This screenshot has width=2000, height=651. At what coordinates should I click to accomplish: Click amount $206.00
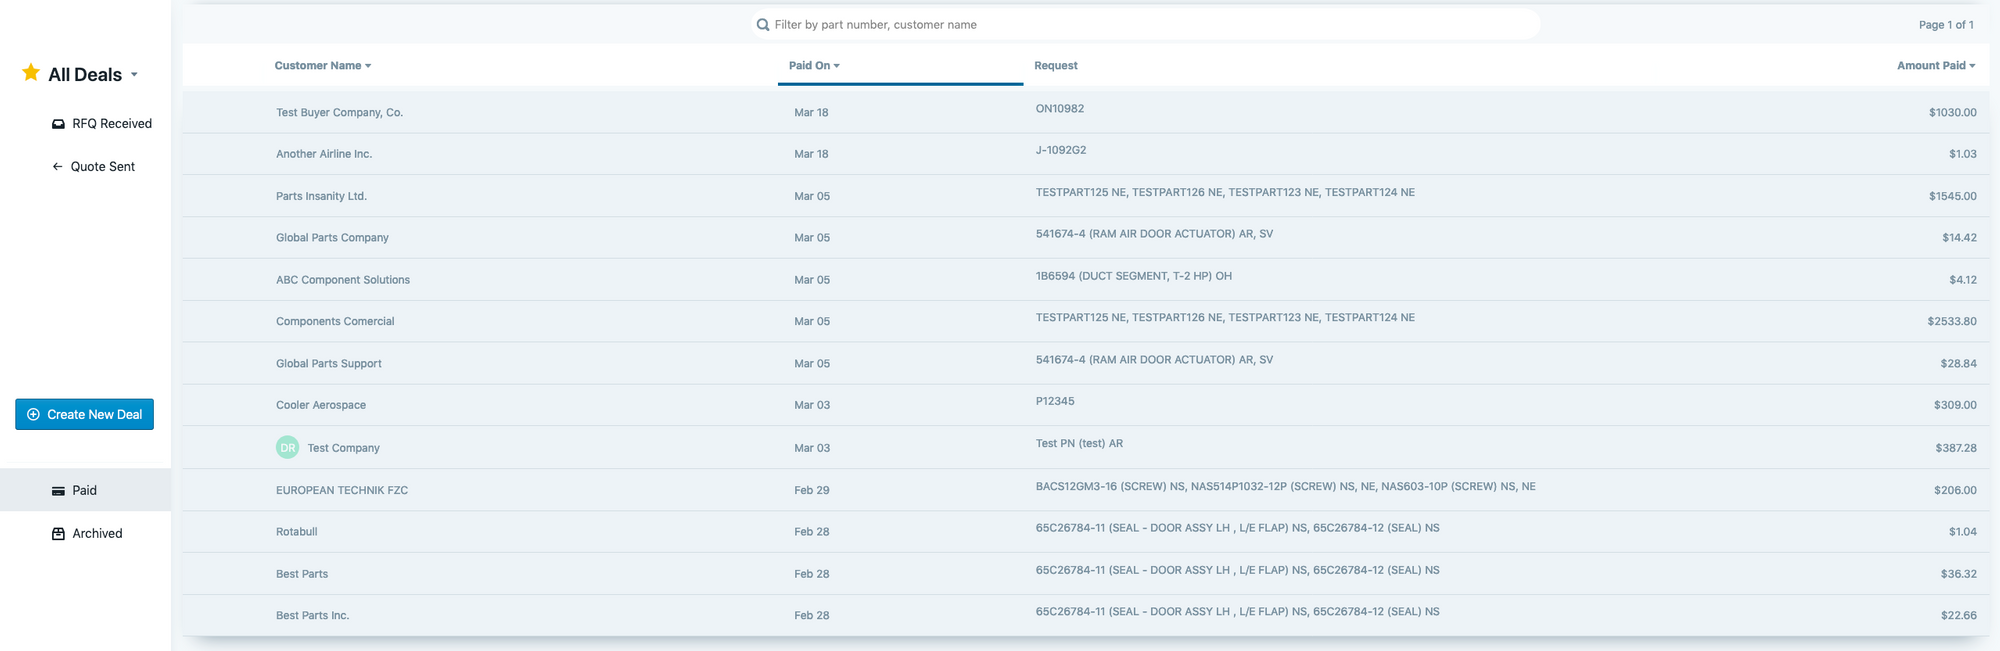(1955, 491)
